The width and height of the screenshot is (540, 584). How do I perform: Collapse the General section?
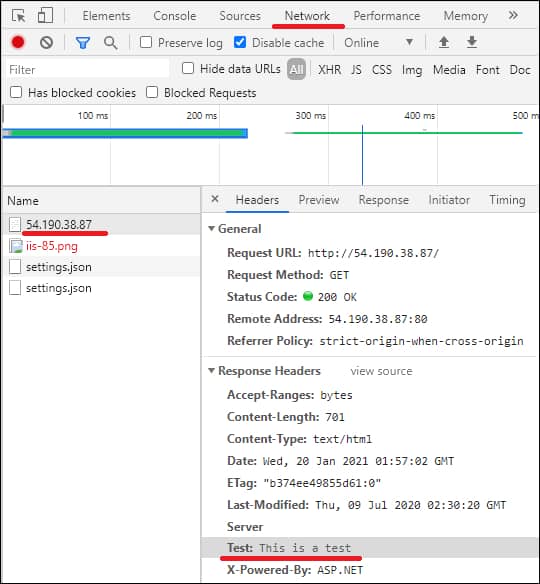211,228
